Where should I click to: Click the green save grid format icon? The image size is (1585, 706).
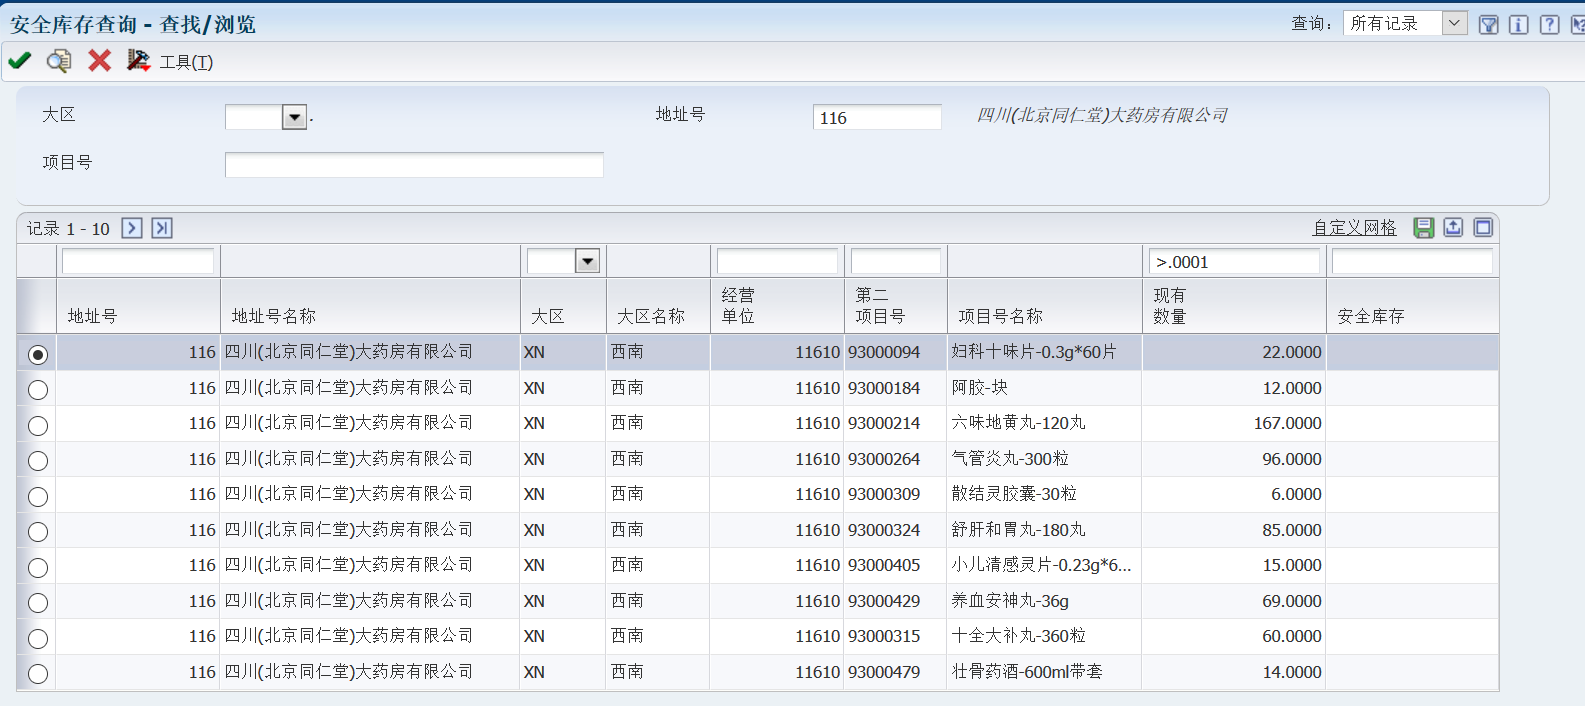(x=1423, y=228)
